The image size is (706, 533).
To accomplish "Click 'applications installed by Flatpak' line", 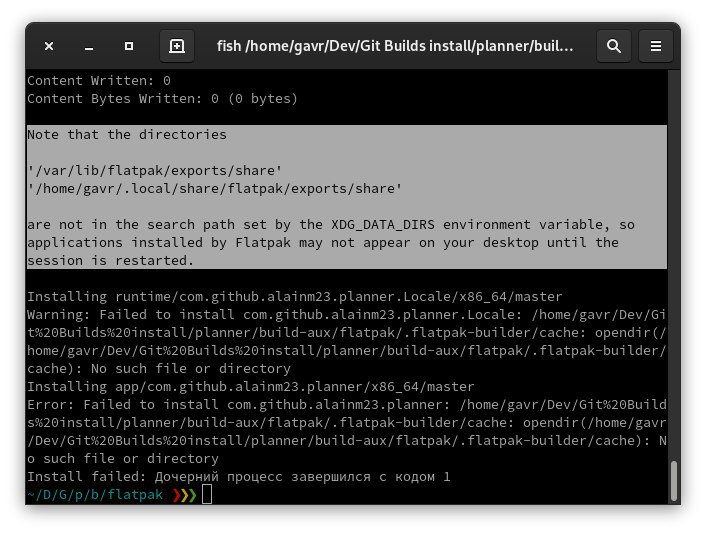I will [323, 243].
